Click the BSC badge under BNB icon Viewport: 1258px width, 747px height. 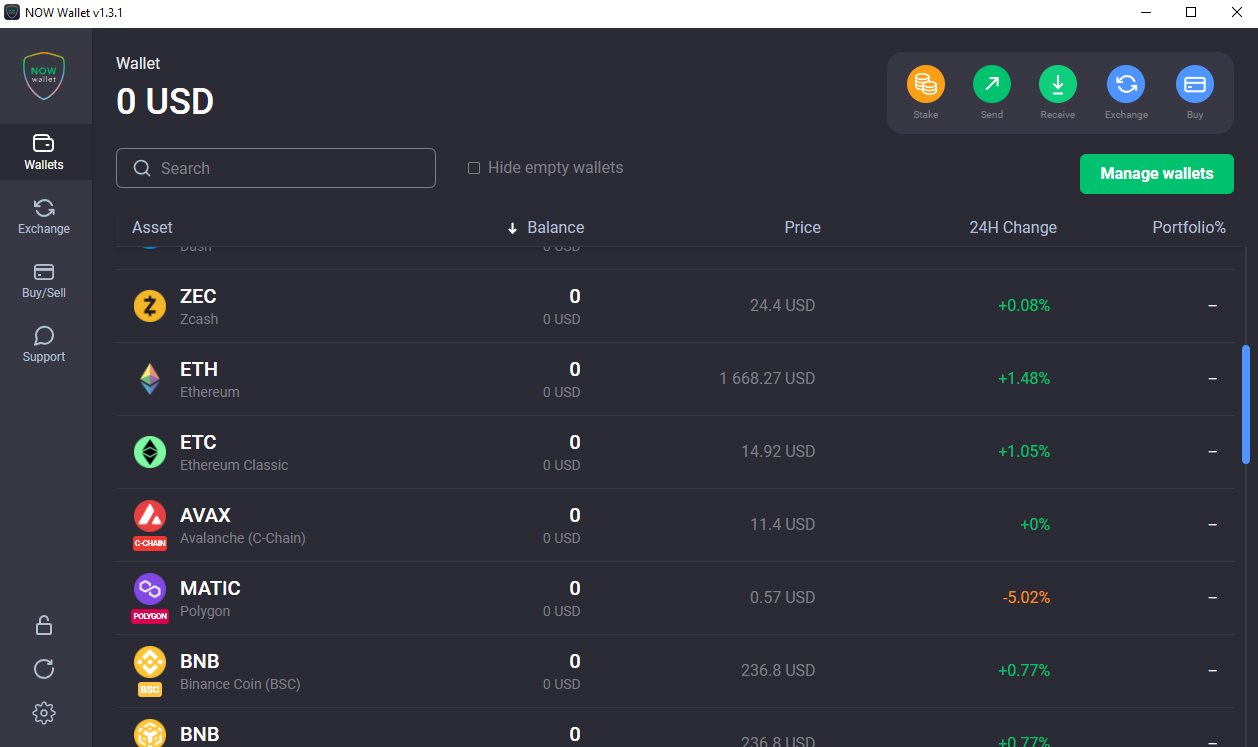(x=150, y=689)
